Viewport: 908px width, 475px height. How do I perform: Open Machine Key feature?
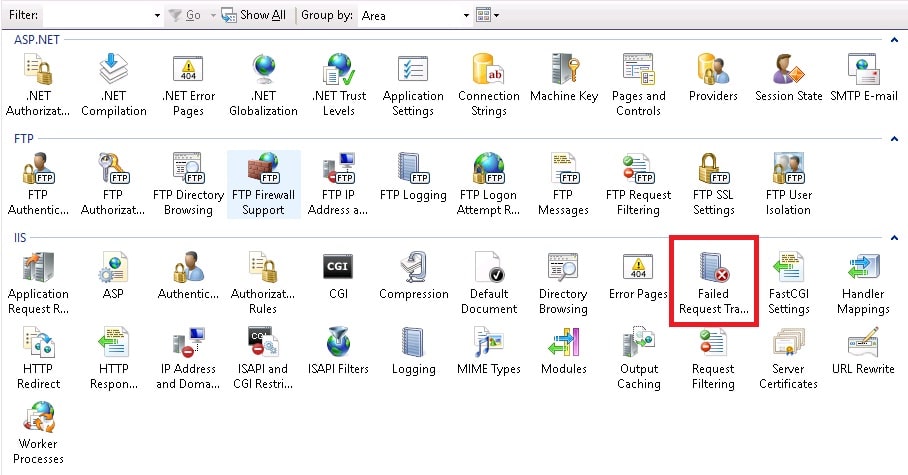tap(563, 78)
